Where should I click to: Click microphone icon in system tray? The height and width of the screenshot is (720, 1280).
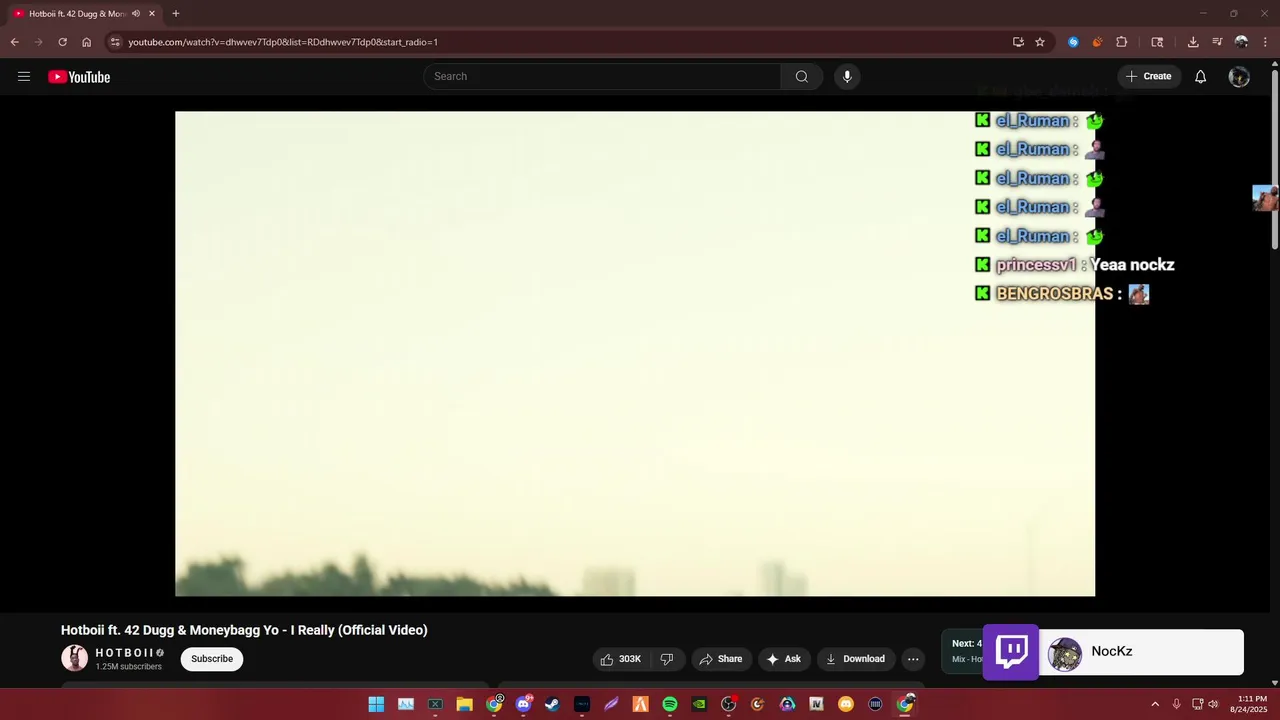pyautogui.click(x=1177, y=704)
